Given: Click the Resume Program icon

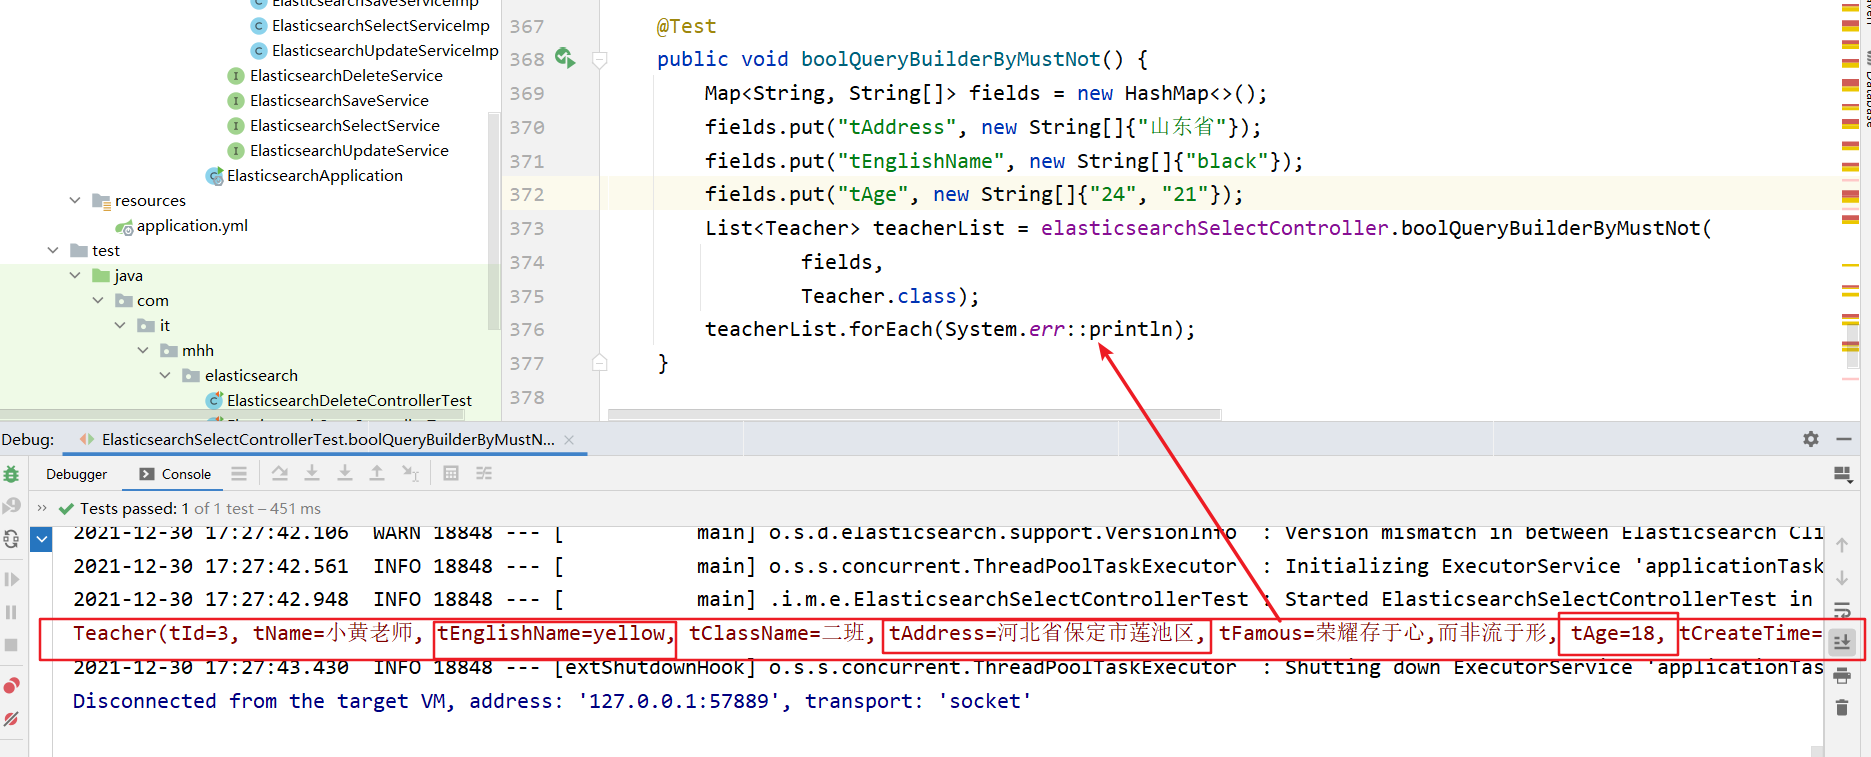Looking at the screenshot, I should 11,579.
